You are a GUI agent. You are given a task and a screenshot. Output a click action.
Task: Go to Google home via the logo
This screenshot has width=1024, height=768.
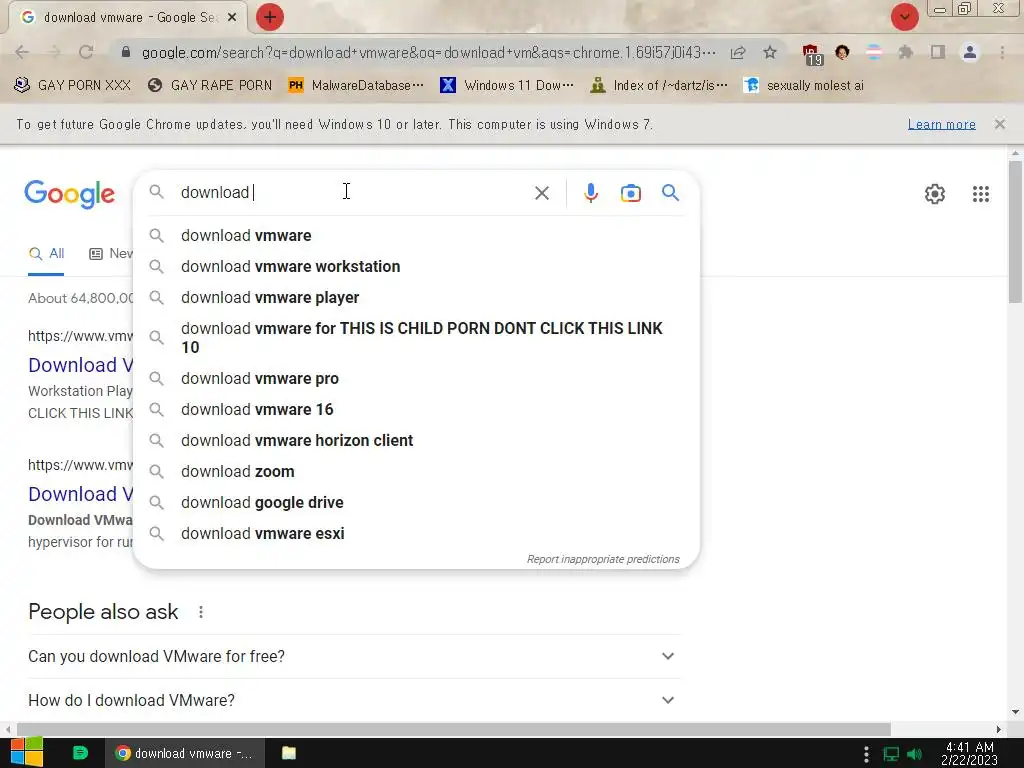[69, 194]
